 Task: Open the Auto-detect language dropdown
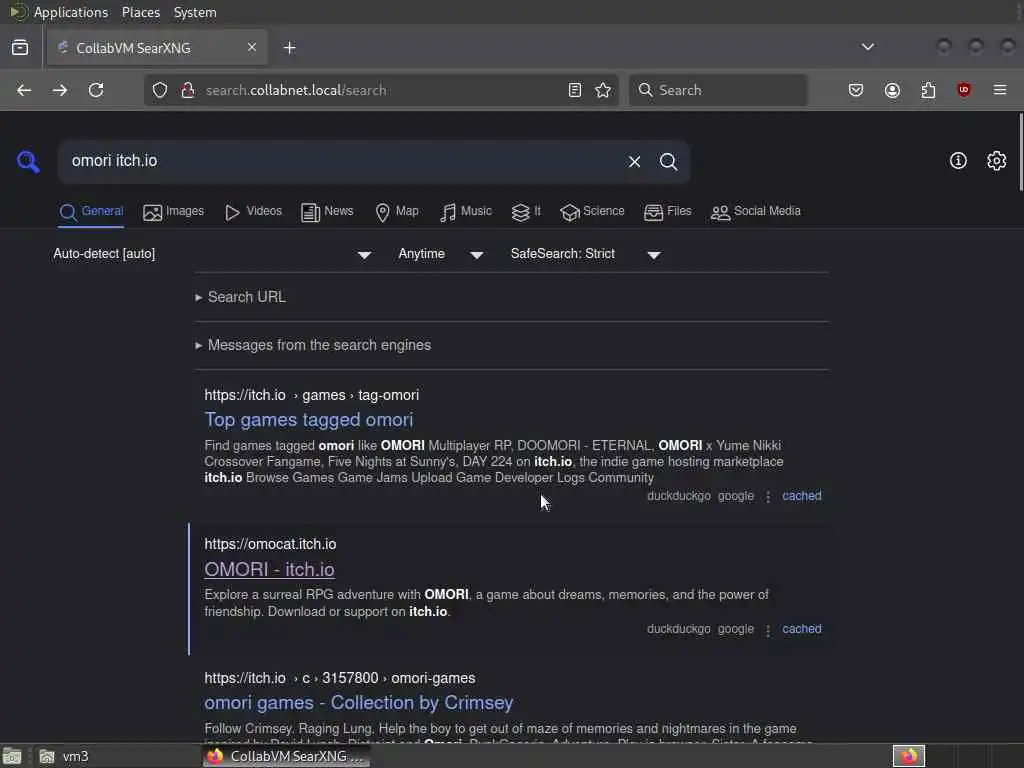212,254
